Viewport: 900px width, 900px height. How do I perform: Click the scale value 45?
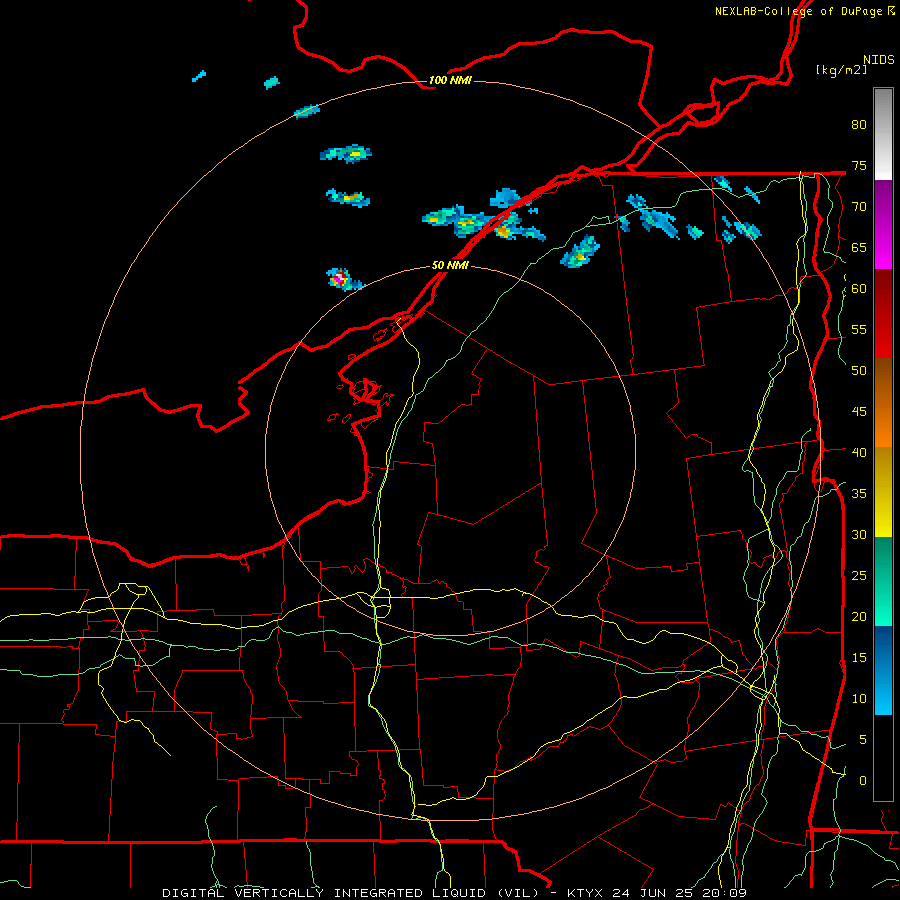(x=859, y=412)
